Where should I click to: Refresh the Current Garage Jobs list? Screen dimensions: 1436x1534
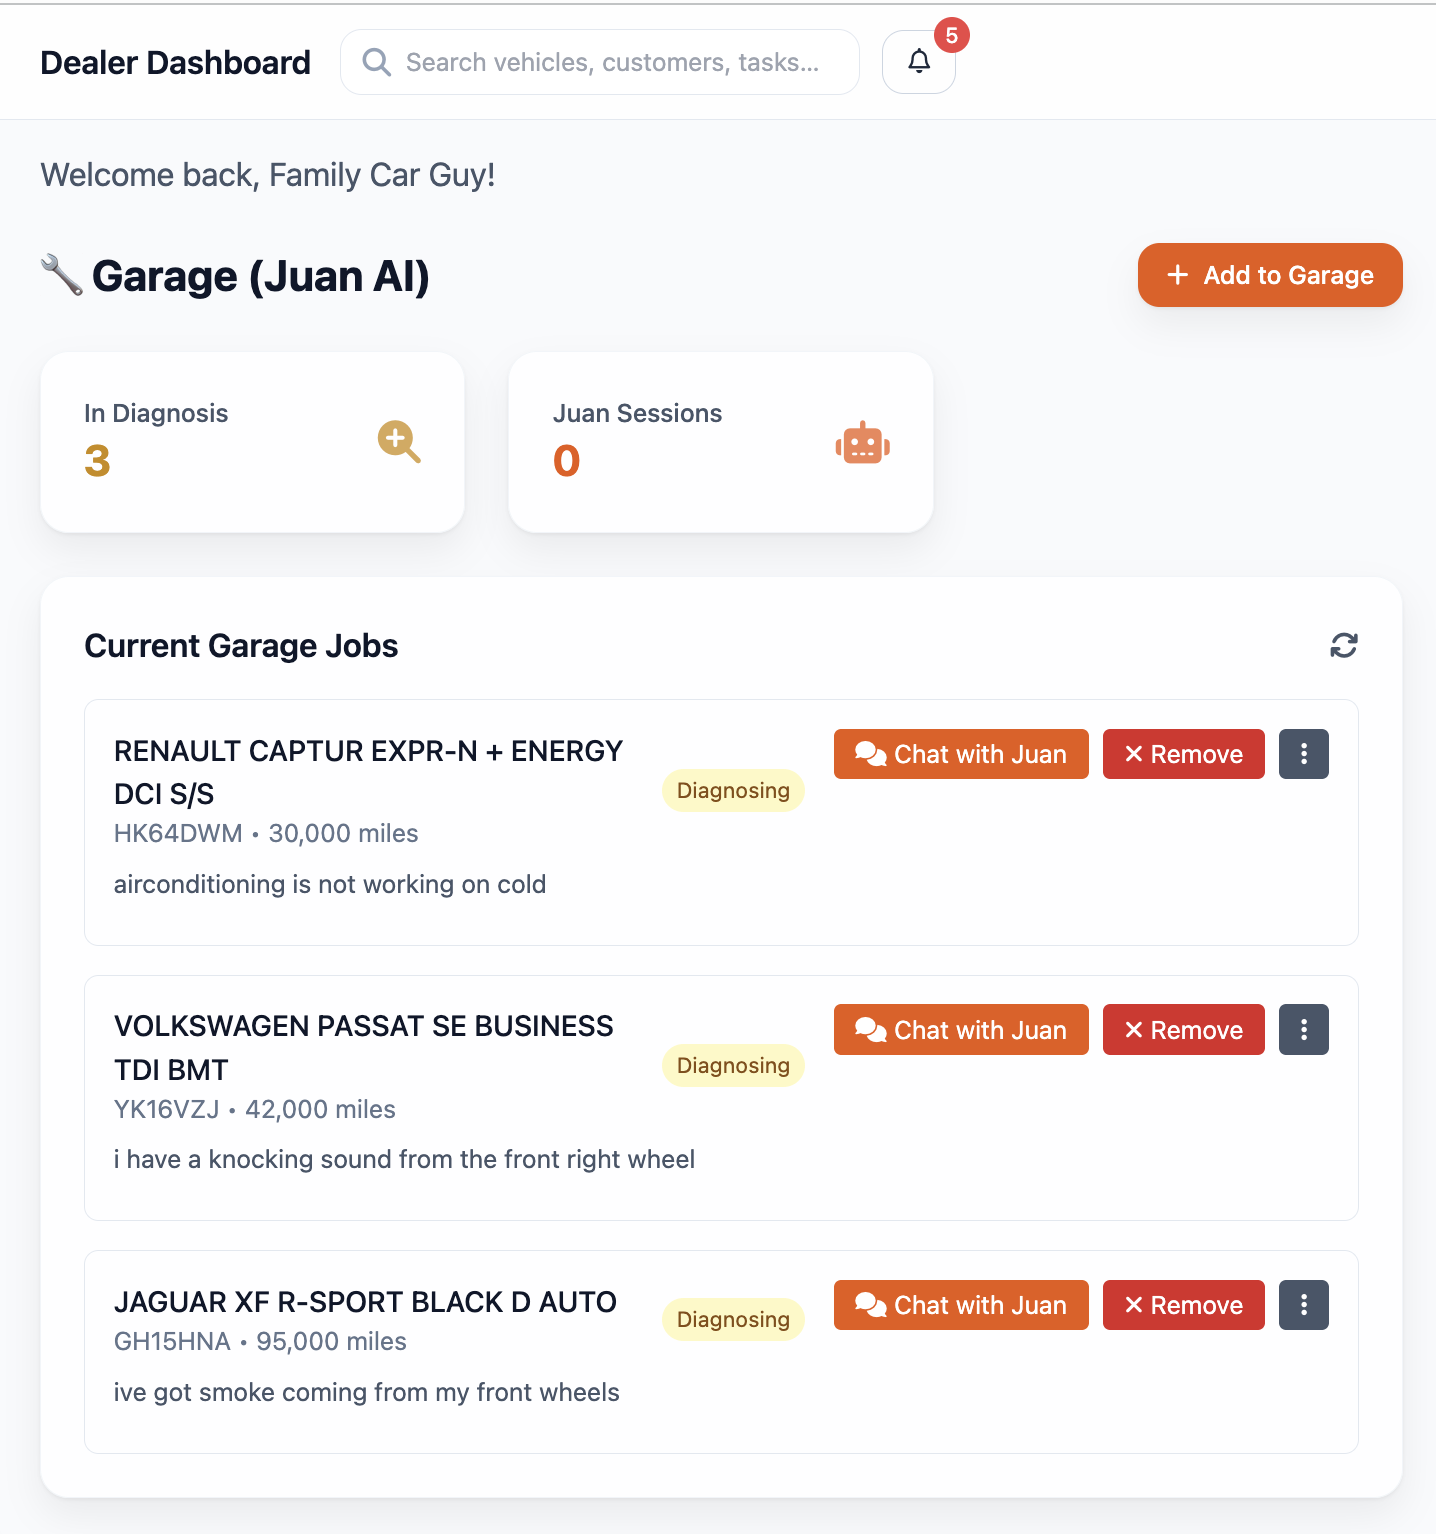tap(1344, 645)
